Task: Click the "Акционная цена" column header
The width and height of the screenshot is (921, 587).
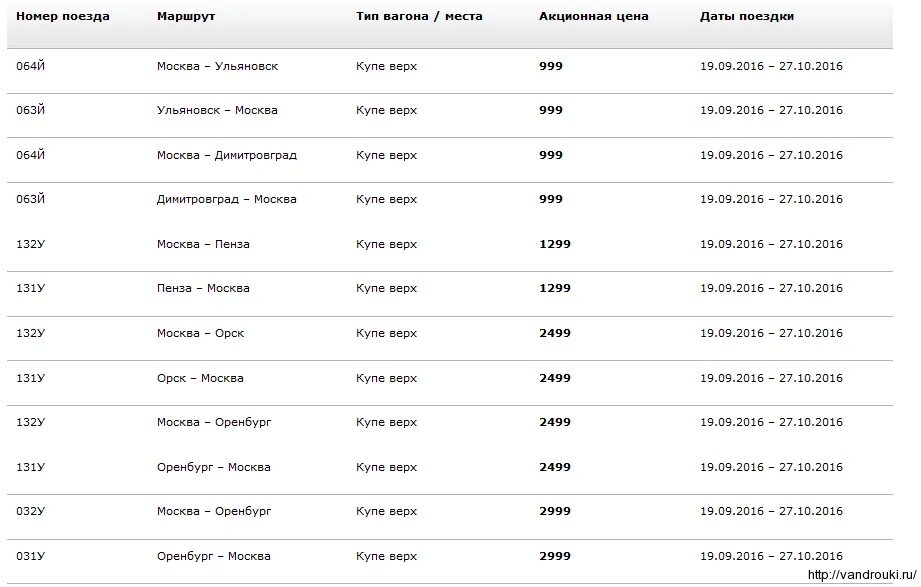Action: (593, 16)
